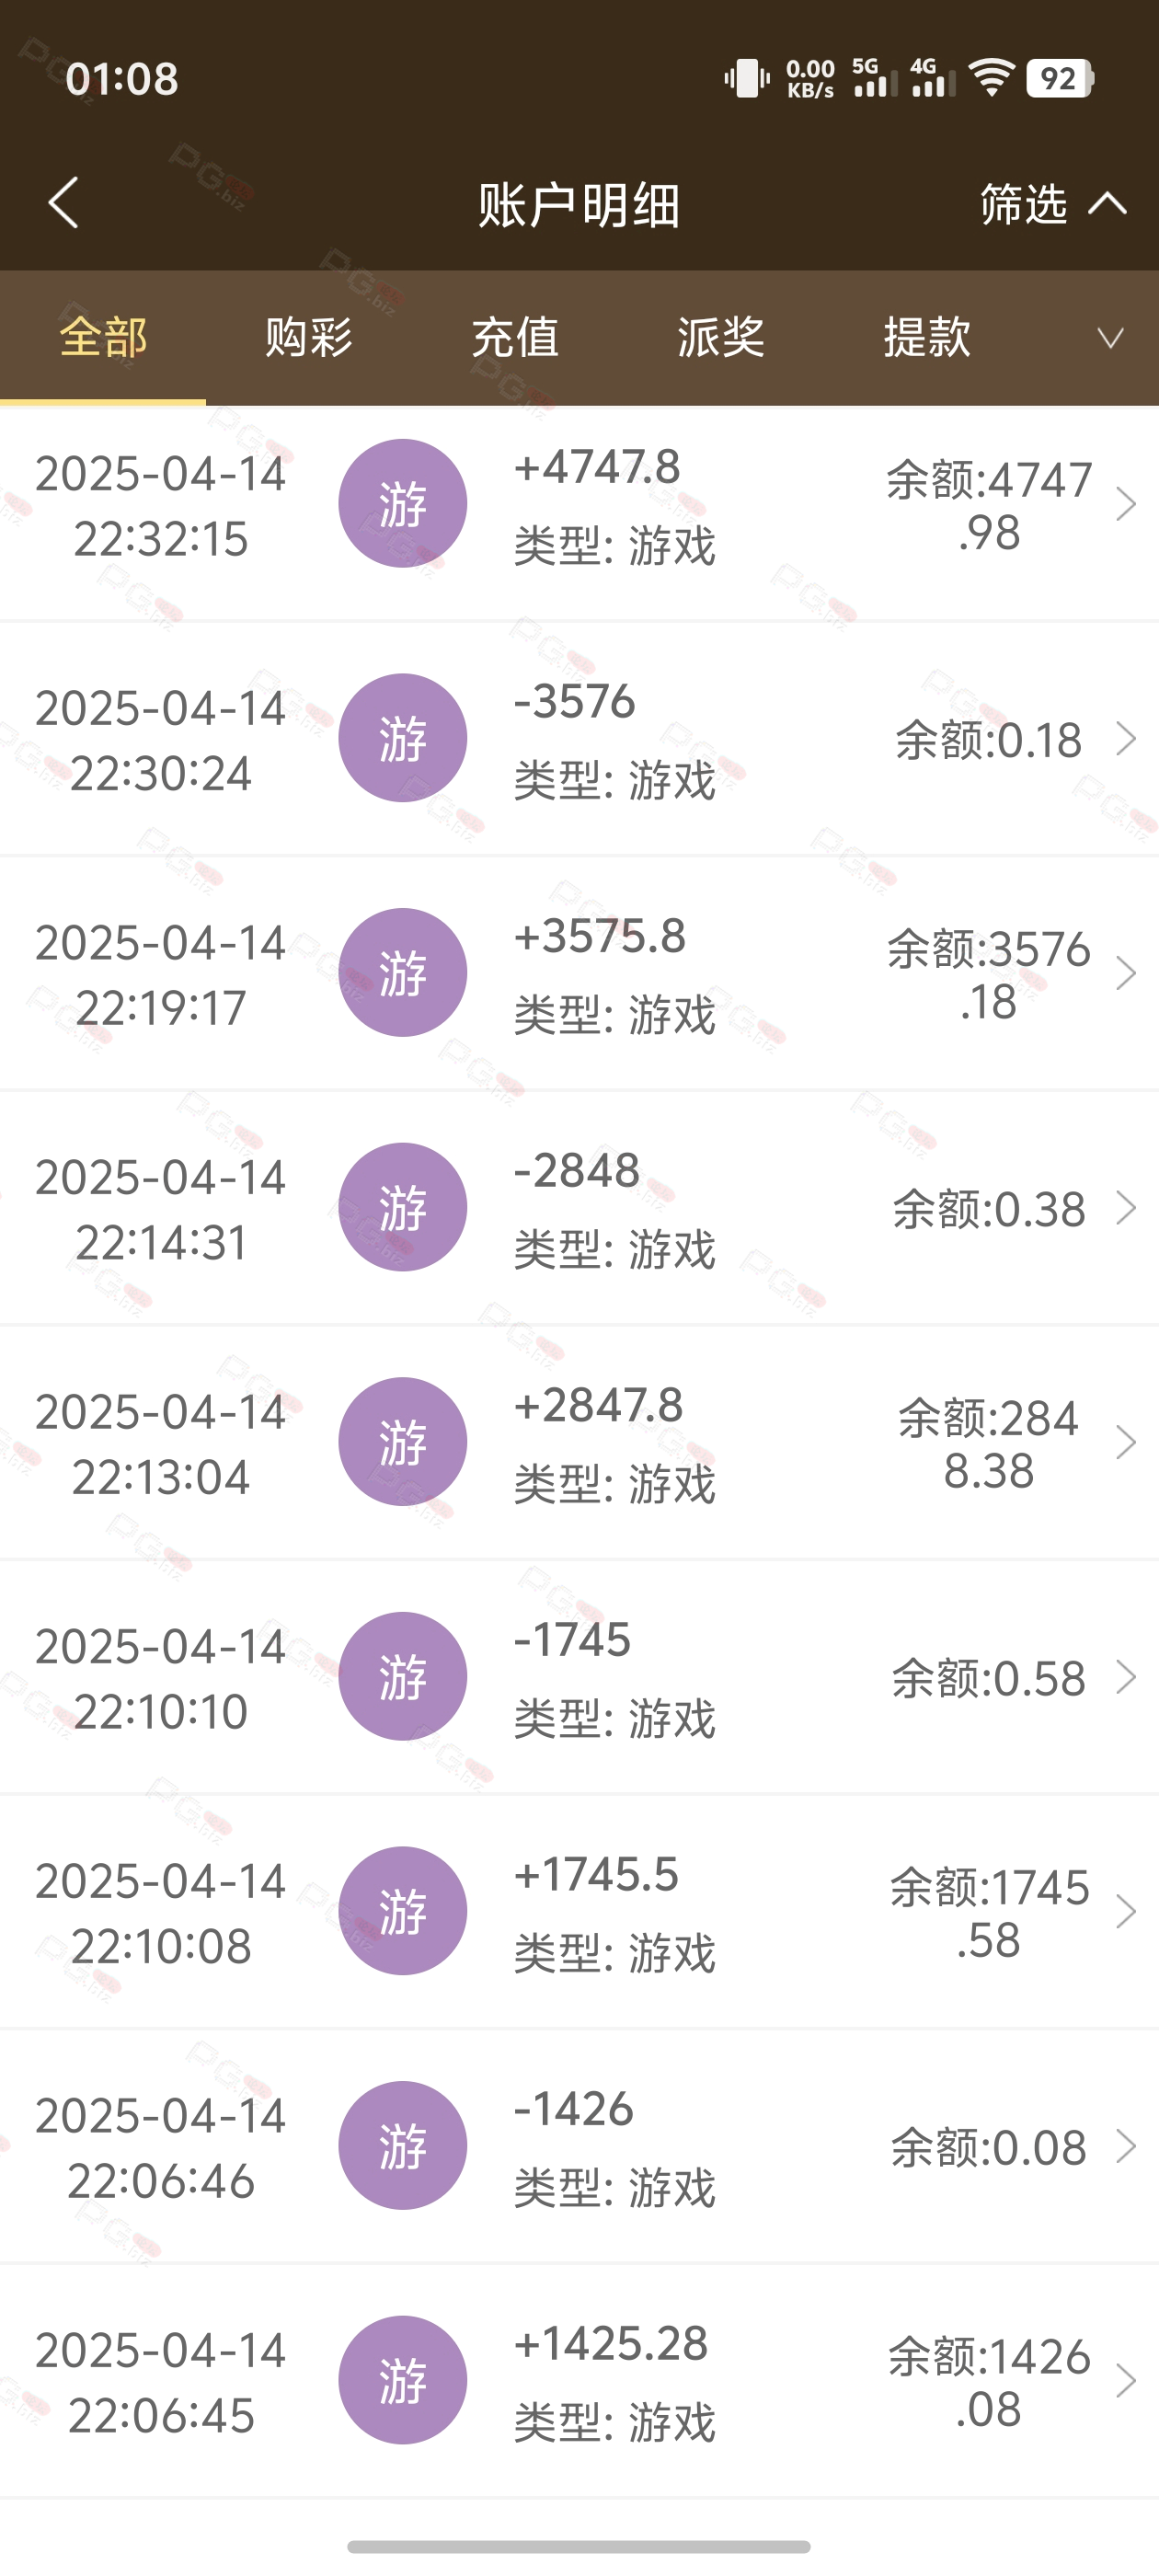Open details arrow for 余额:0.08 entry

[1126, 2146]
